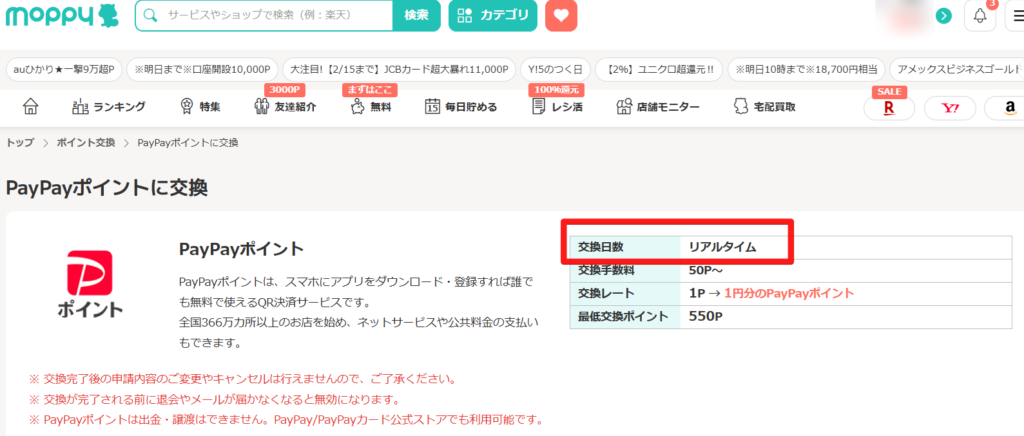1024x436 pixels.
Task: Open the 18,700円相当 promo chip
Action: click(x=807, y=69)
